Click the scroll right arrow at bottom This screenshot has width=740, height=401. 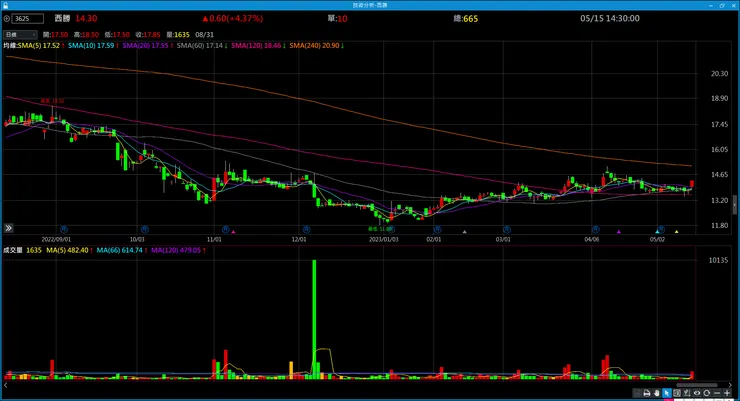pyautogui.click(x=731, y=385)
